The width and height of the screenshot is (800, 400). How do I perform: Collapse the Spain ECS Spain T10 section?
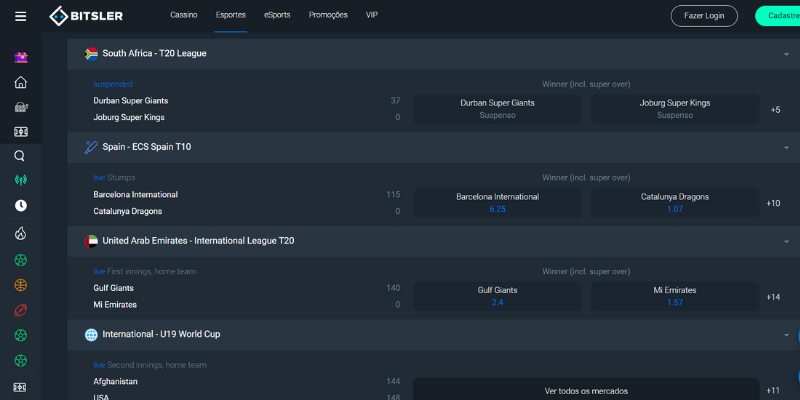pyautogui.click(x=786, y=147)
